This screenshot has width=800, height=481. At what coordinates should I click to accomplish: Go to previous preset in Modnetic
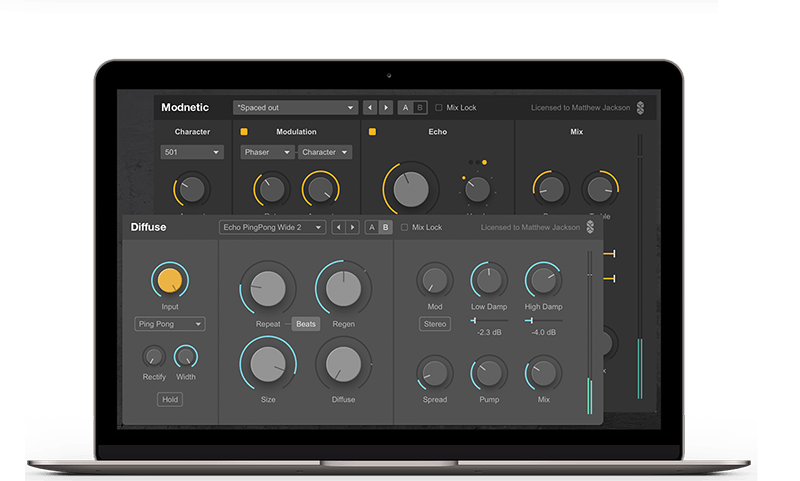[370, 108]
